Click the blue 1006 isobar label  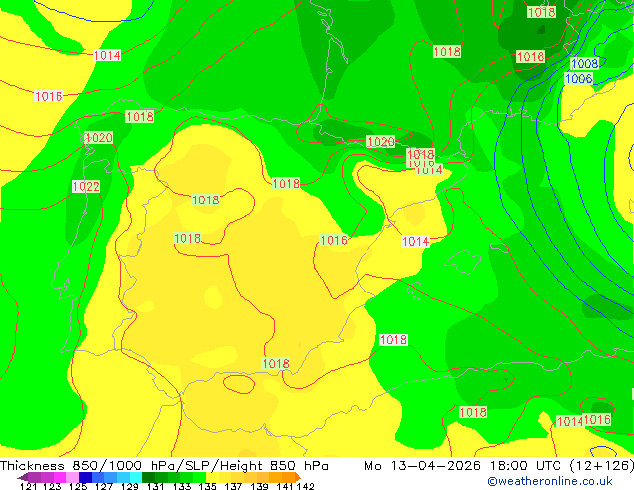(x=579, y=78)
